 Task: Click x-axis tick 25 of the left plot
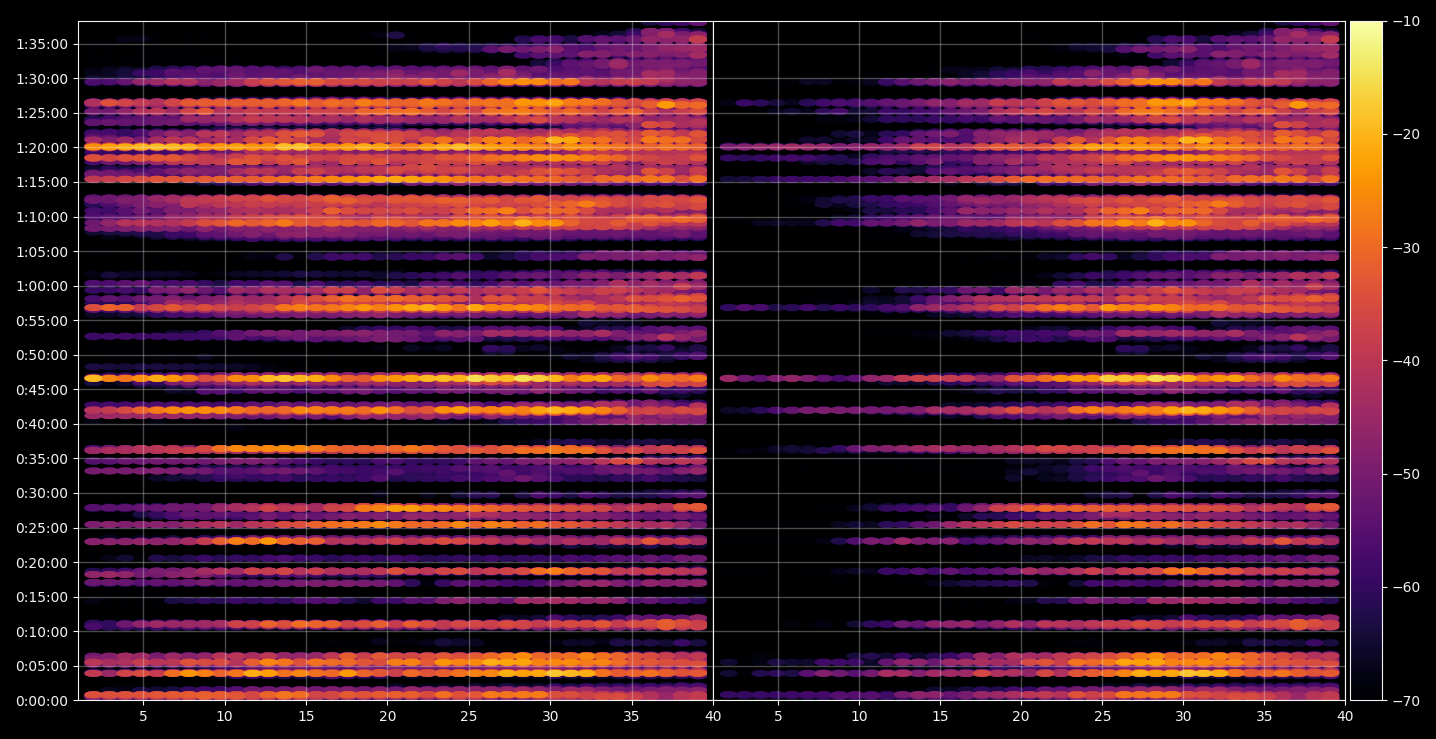coord(469,716)
